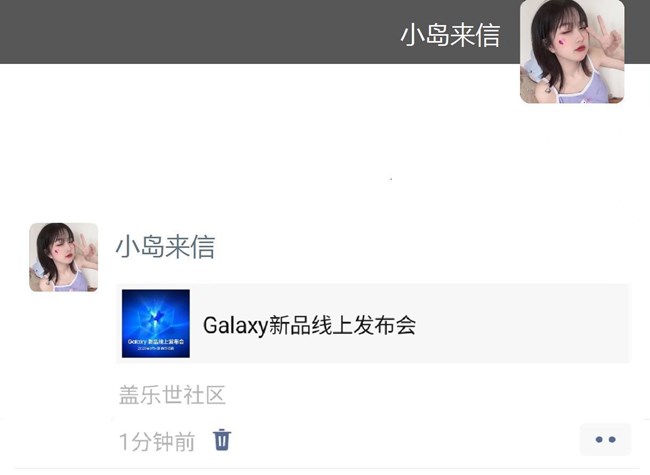
Task: Open the Galaxy新品线上发布会 link title
Action: click(x=309, y=325)
